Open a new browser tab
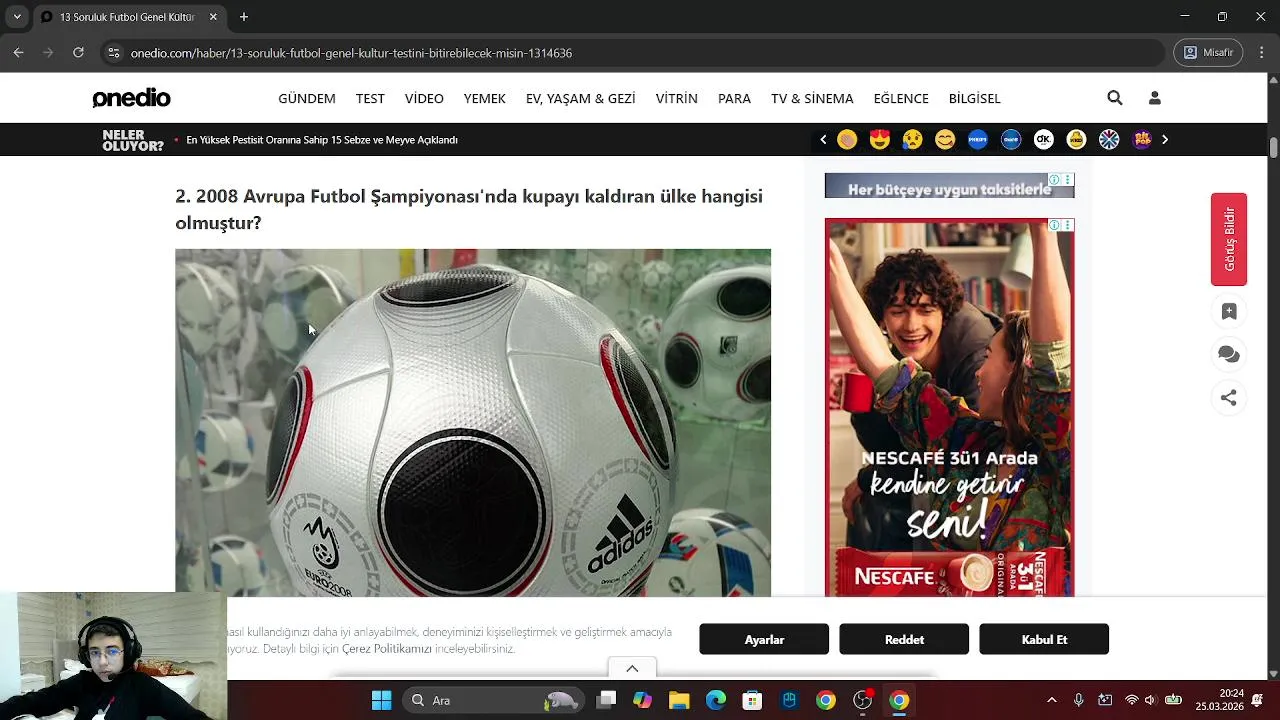This screenshot has width=1280, height=720. 243,17
